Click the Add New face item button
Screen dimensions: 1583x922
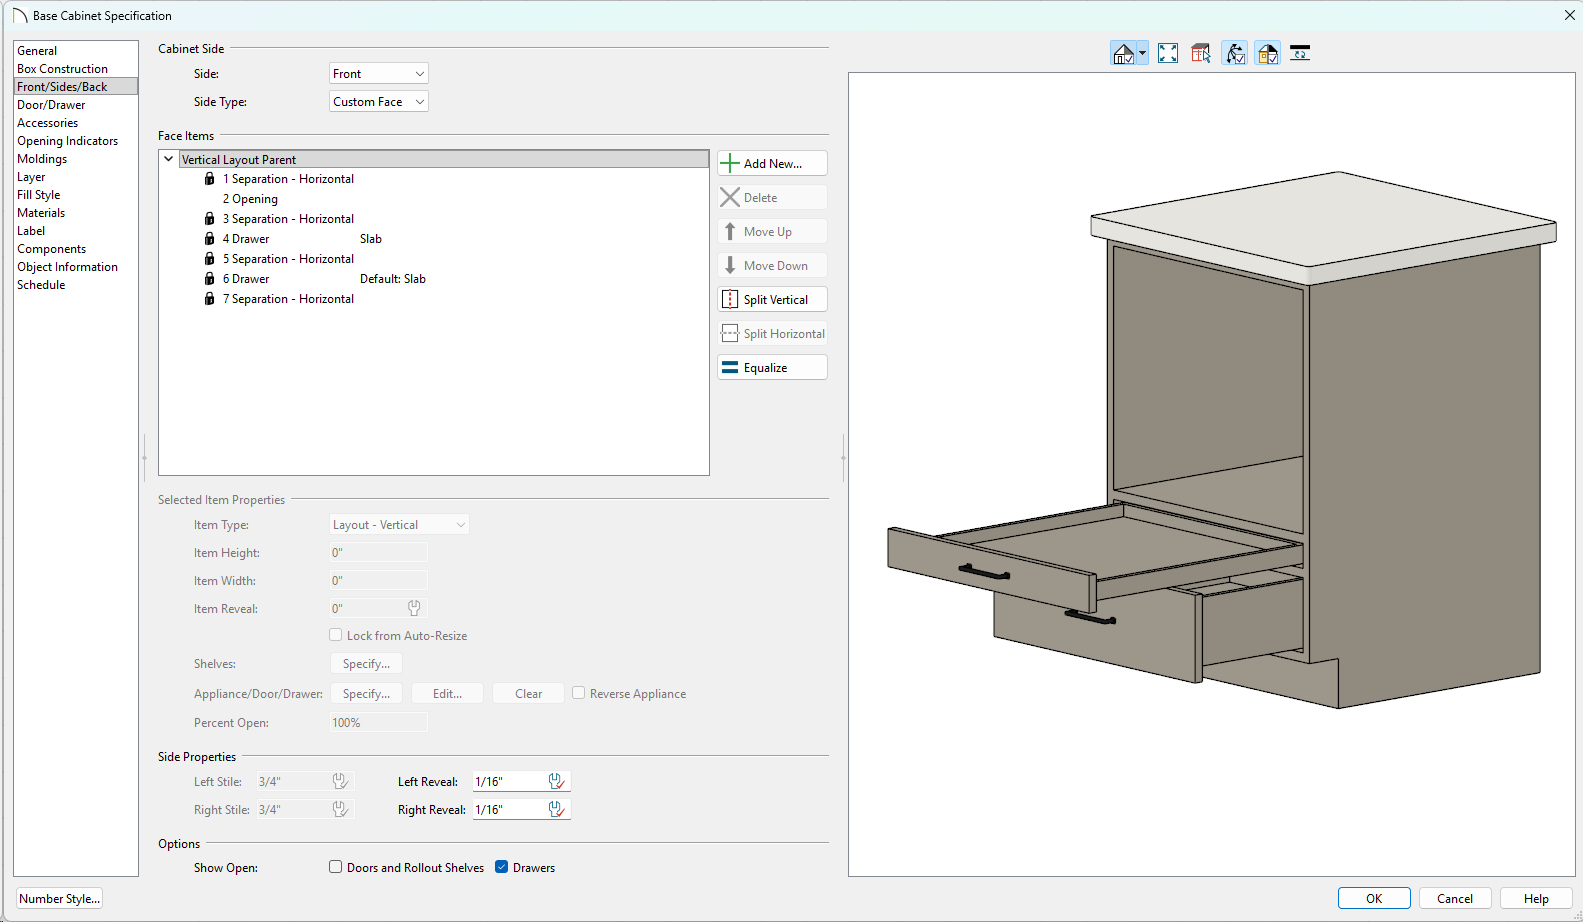(772, 164)
